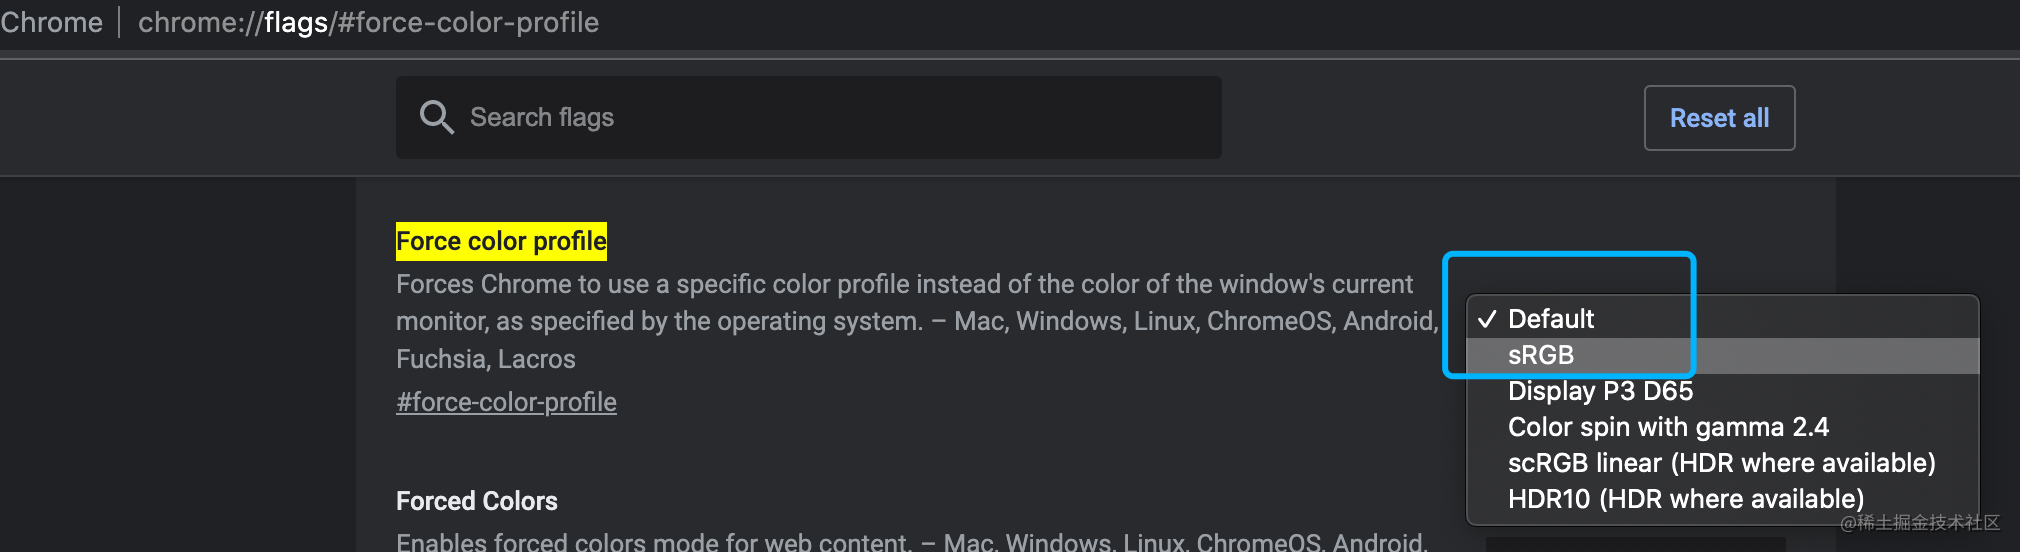Select the checked Default option
The width and height of the screenshot is (2020, 552).
click(1722, 319)
